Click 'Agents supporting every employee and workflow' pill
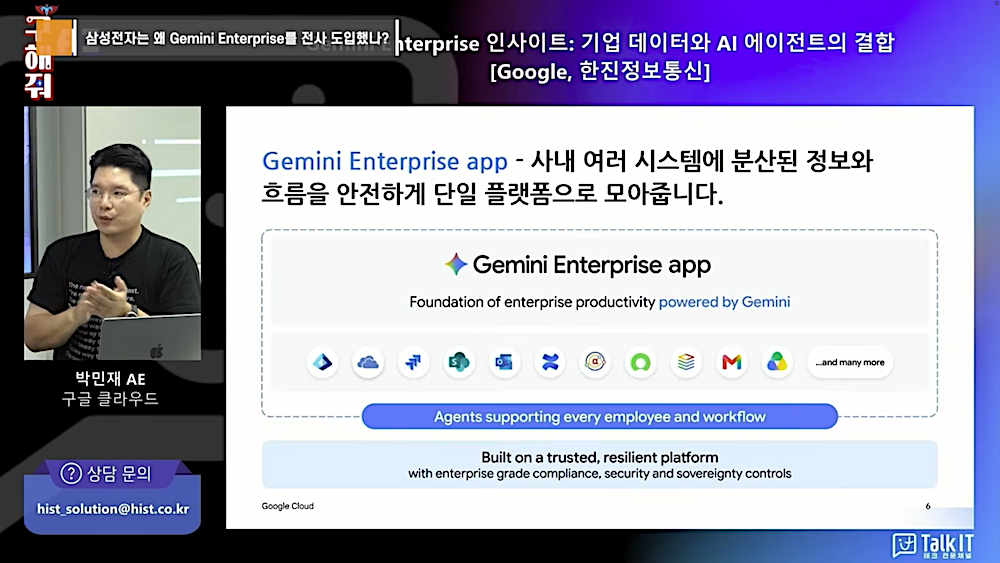The height and width of the screenshot is (563, 1000). pyautogui.click(x=599, y=416)
